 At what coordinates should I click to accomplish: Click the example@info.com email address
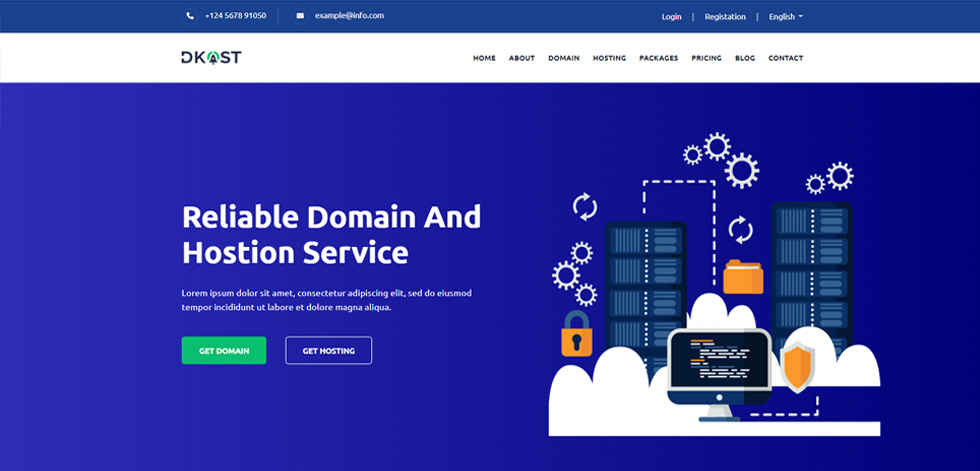point(349,16)
